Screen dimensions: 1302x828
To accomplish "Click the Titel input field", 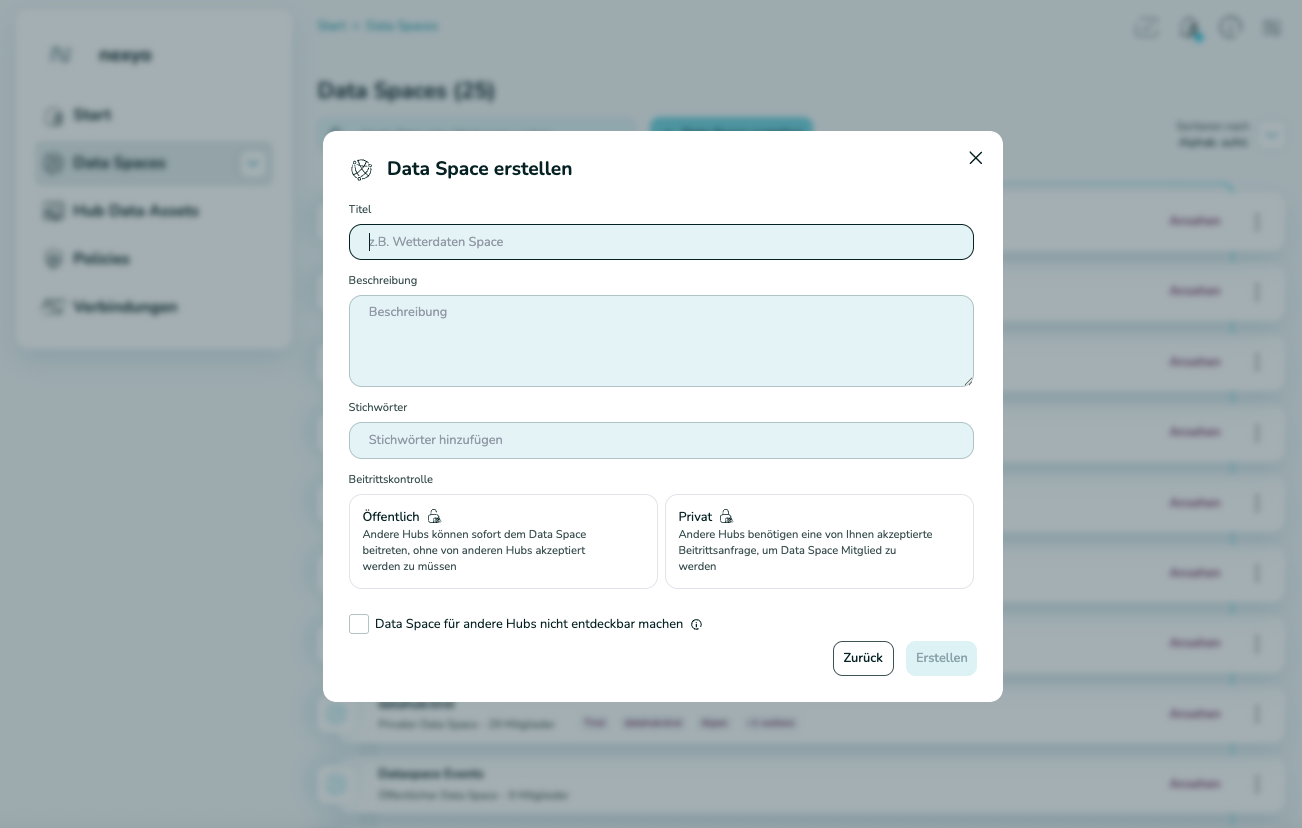I will (x=661, y=242).
